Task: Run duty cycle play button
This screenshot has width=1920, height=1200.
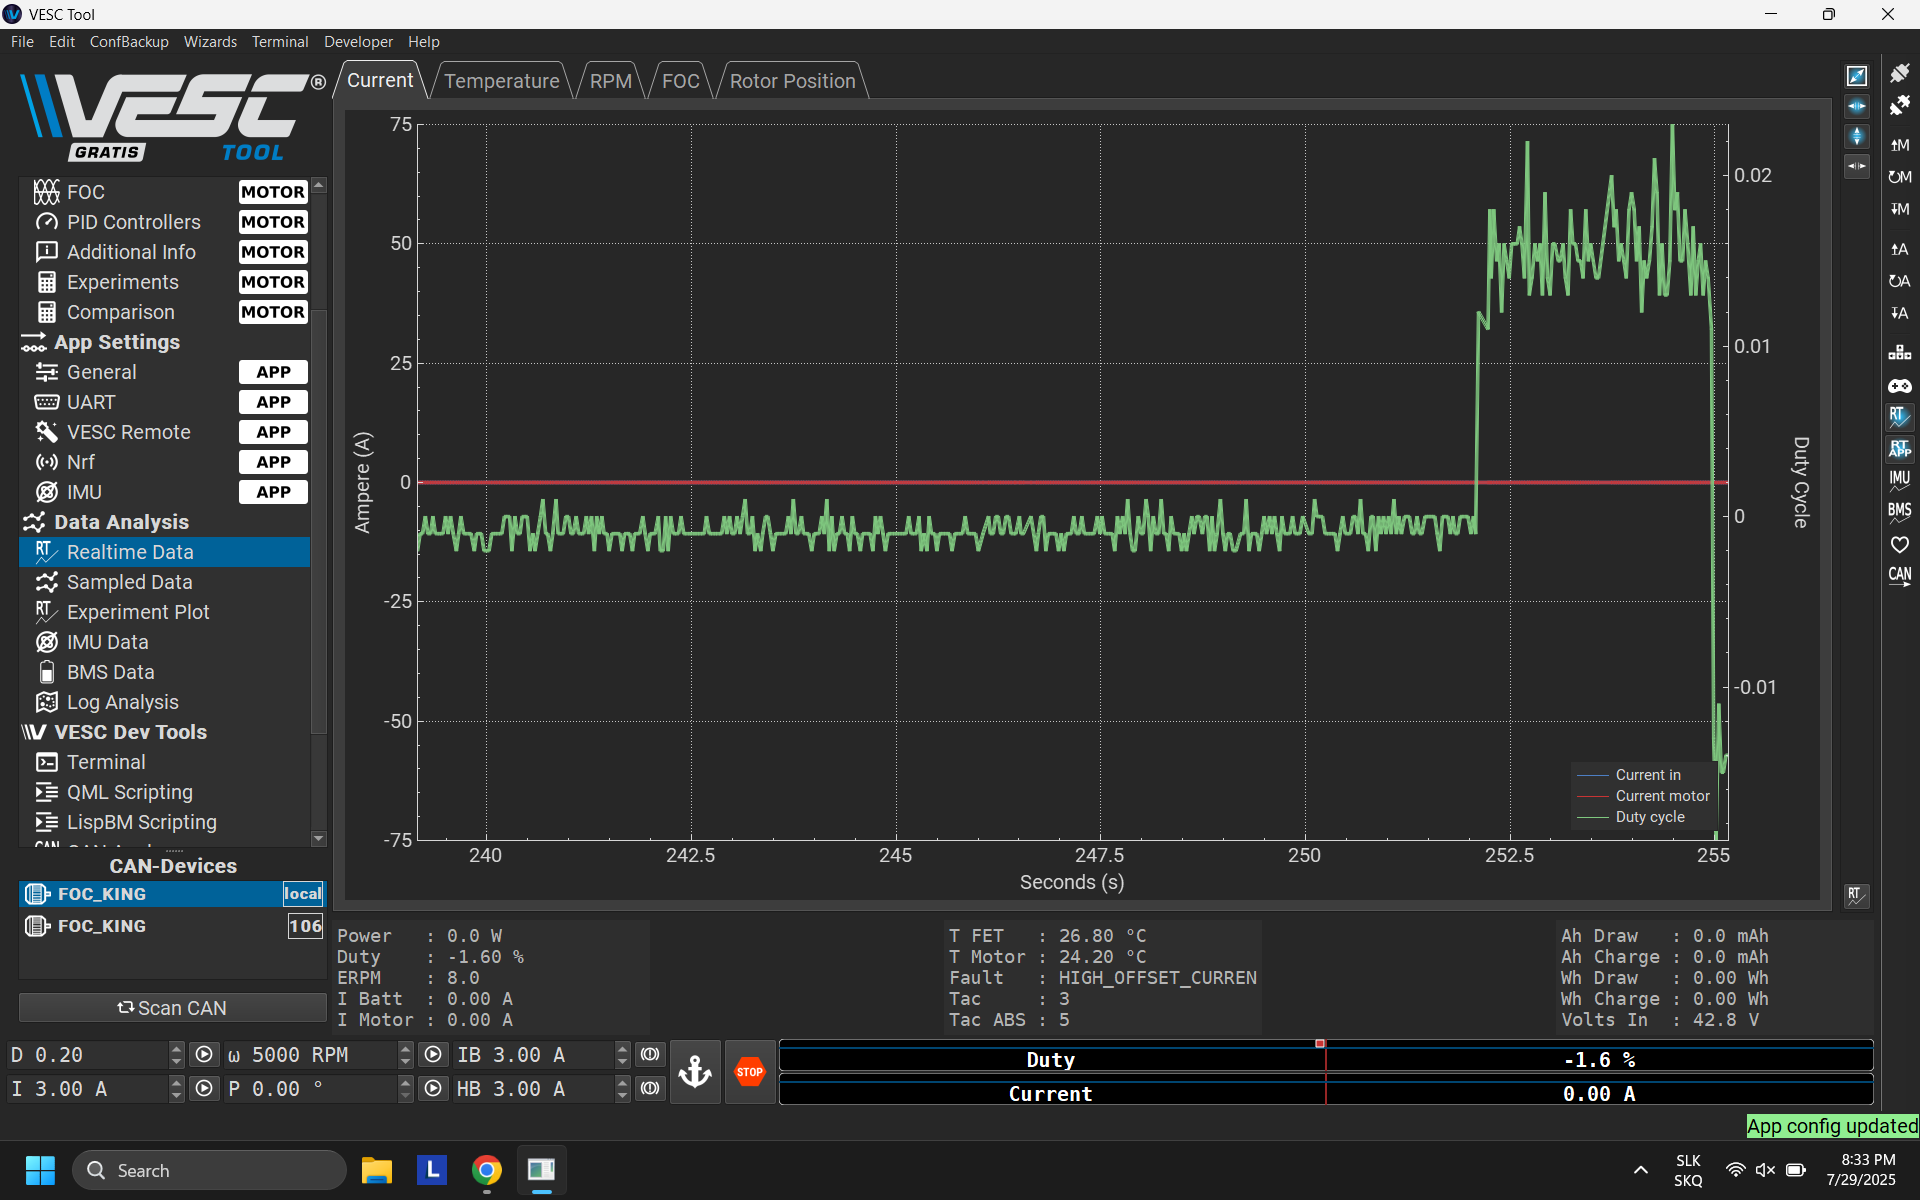Action: coord(204,1055)
